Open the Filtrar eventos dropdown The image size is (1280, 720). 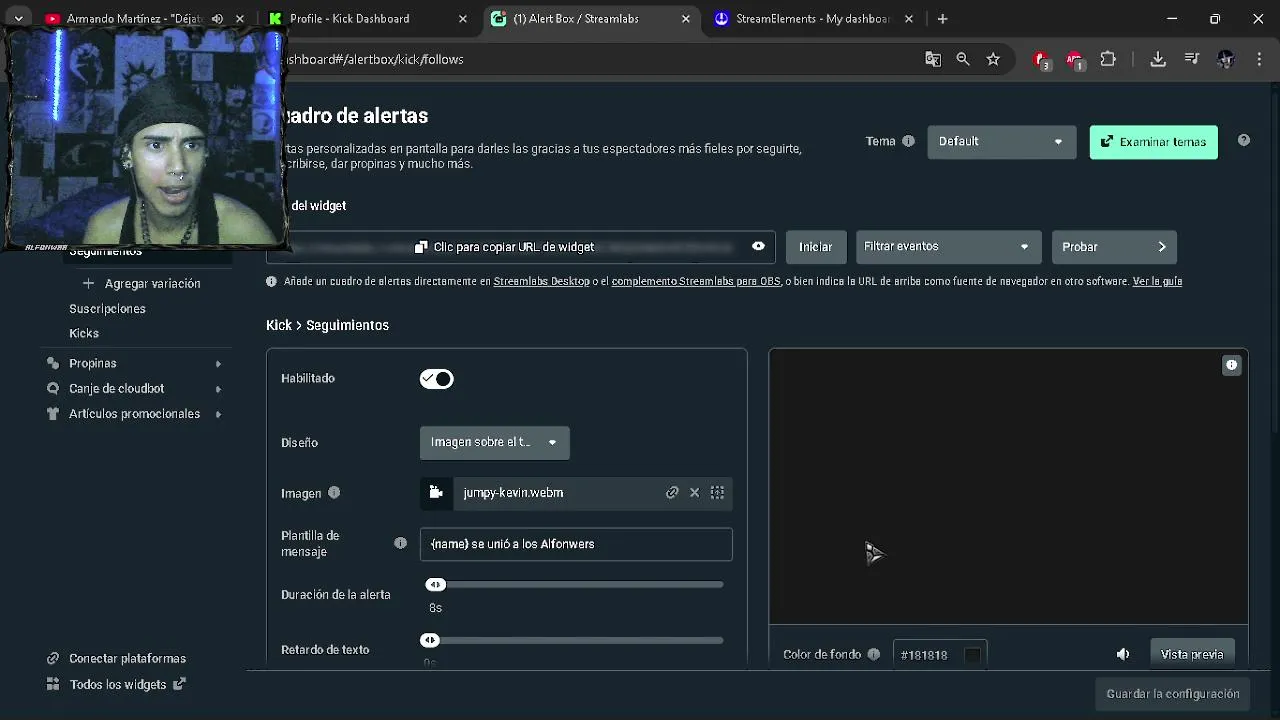click(948, 246)
